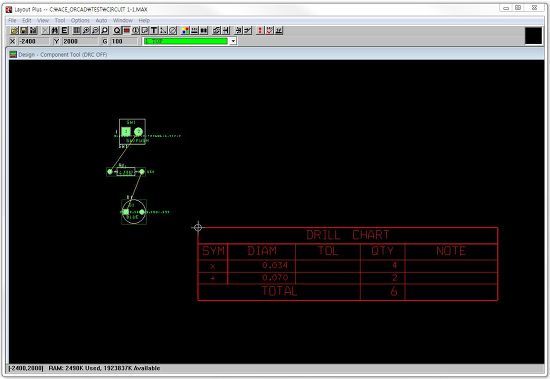Click the TOTAL label in drill chart

(279, 291)
